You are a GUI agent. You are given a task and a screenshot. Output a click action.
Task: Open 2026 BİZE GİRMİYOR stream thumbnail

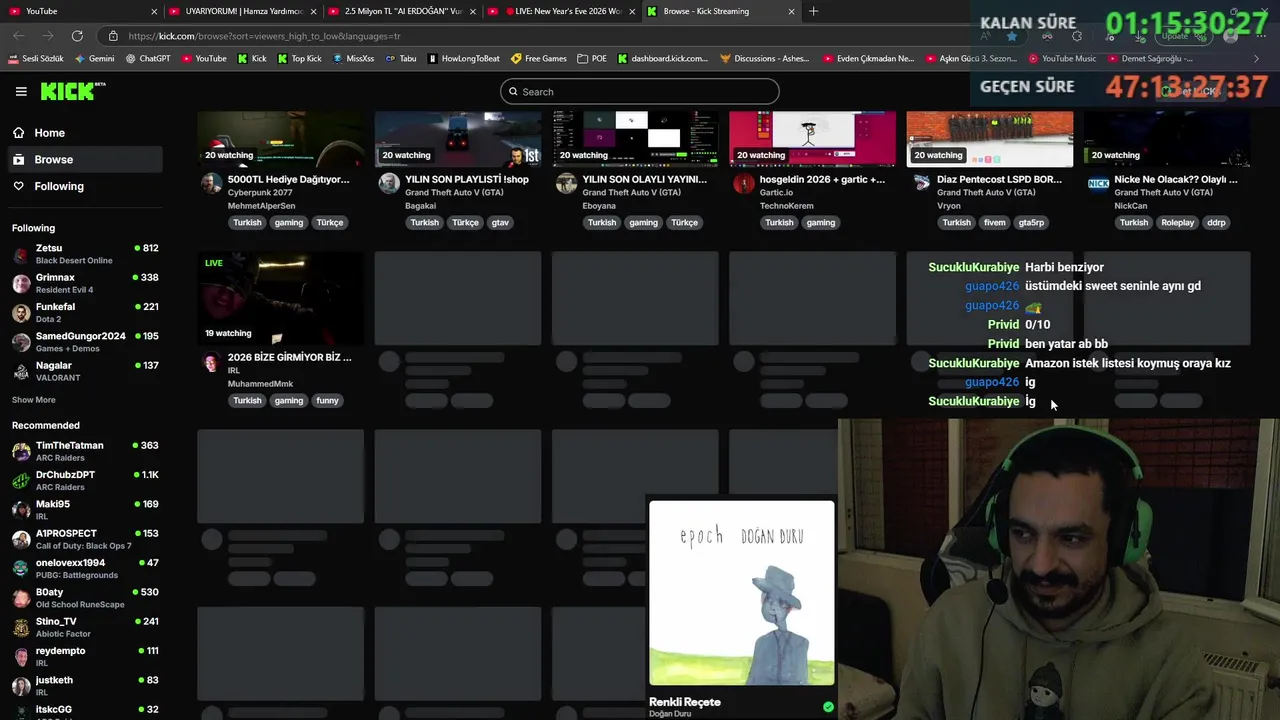tap(281, 298)
